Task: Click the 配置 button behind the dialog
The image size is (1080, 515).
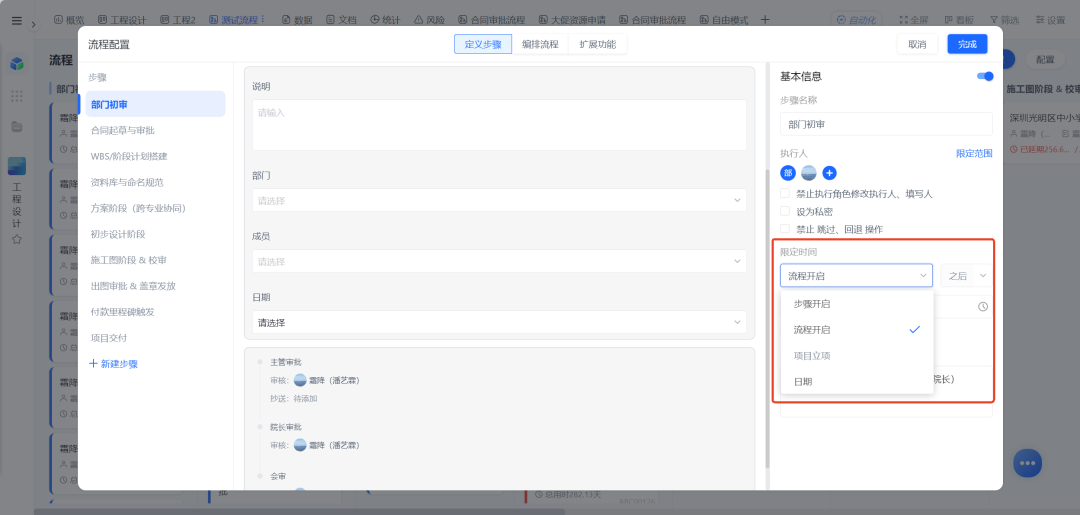Action: 1045,60
